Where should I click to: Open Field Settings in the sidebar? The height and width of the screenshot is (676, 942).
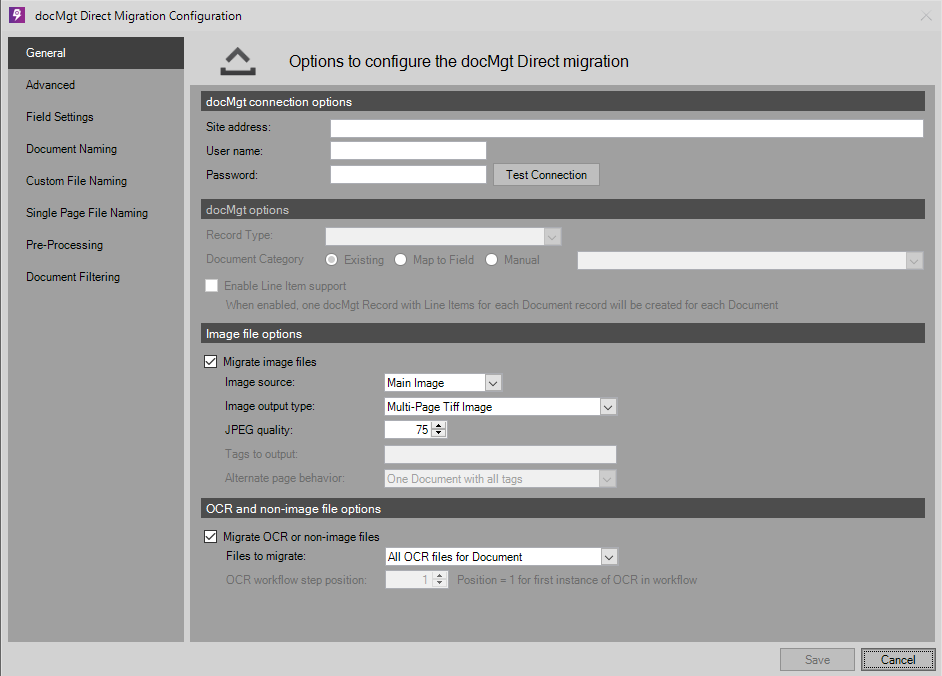tap(96, 117)
